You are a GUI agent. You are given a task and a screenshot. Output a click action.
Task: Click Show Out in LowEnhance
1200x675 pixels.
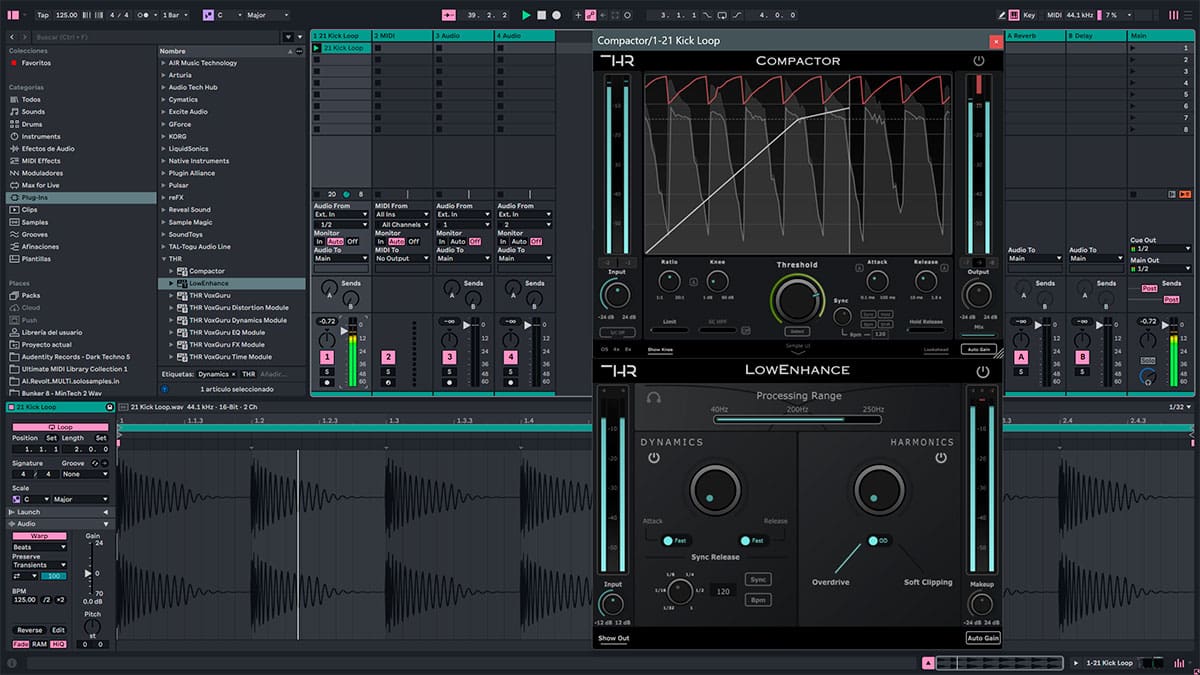click(x=613, y=638)
